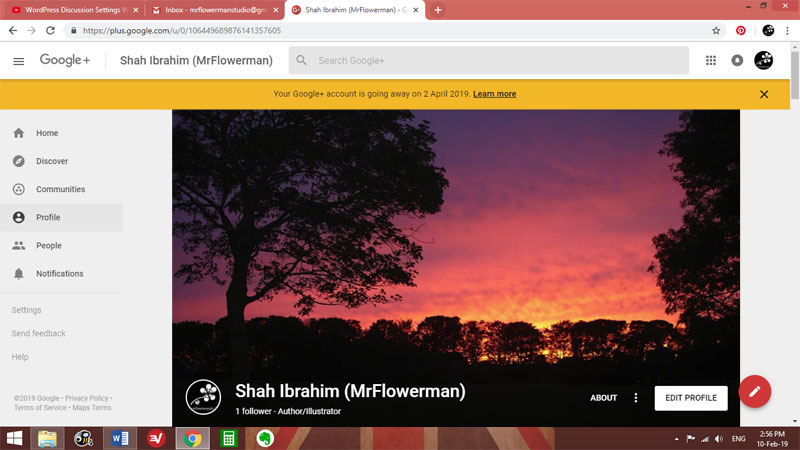
Task: Open Evernote from the taskbar
Action: pos(265,438)
